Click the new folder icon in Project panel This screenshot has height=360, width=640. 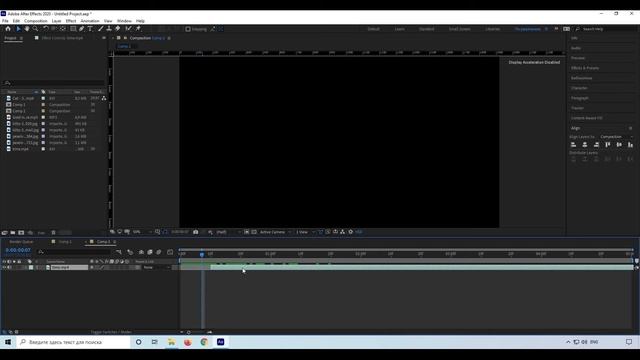pyautogui.click(x=13, y=233)
